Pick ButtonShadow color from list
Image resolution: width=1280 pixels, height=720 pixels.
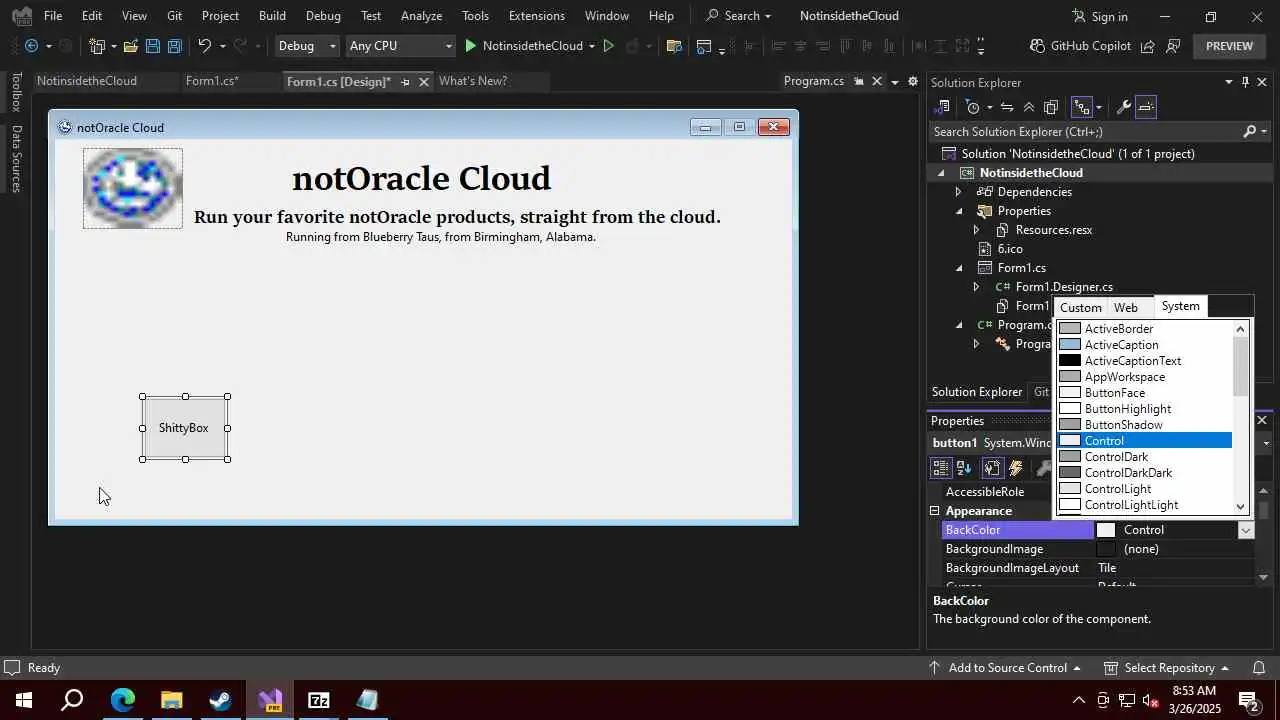[x=1144, y=425]
